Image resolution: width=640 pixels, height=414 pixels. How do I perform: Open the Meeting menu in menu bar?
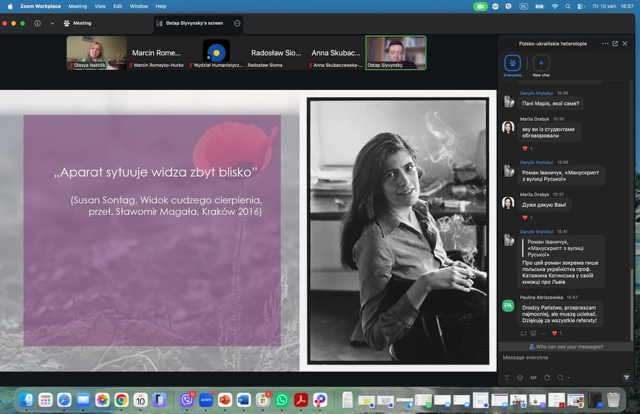coord(77,6)
